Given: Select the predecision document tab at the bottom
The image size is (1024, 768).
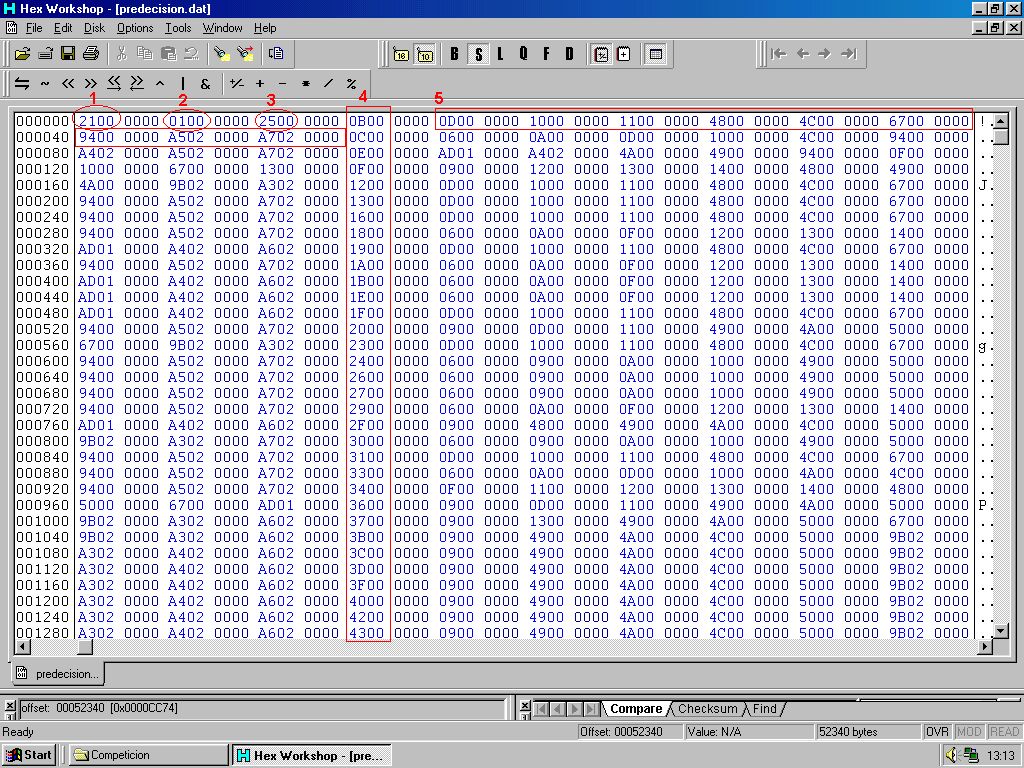Looking at the screenshot, I should tap(58, 674).
